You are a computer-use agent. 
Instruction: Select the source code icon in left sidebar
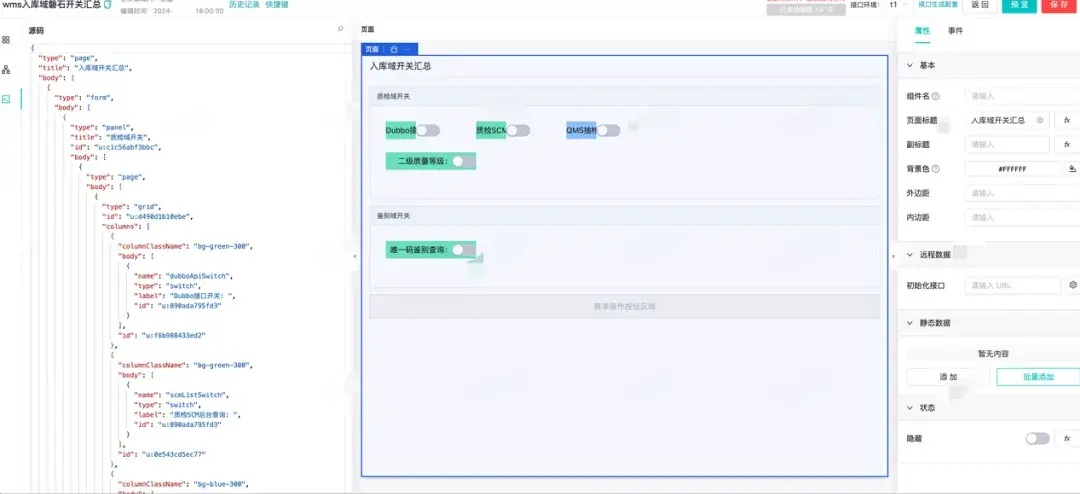(x=6, y=99)
